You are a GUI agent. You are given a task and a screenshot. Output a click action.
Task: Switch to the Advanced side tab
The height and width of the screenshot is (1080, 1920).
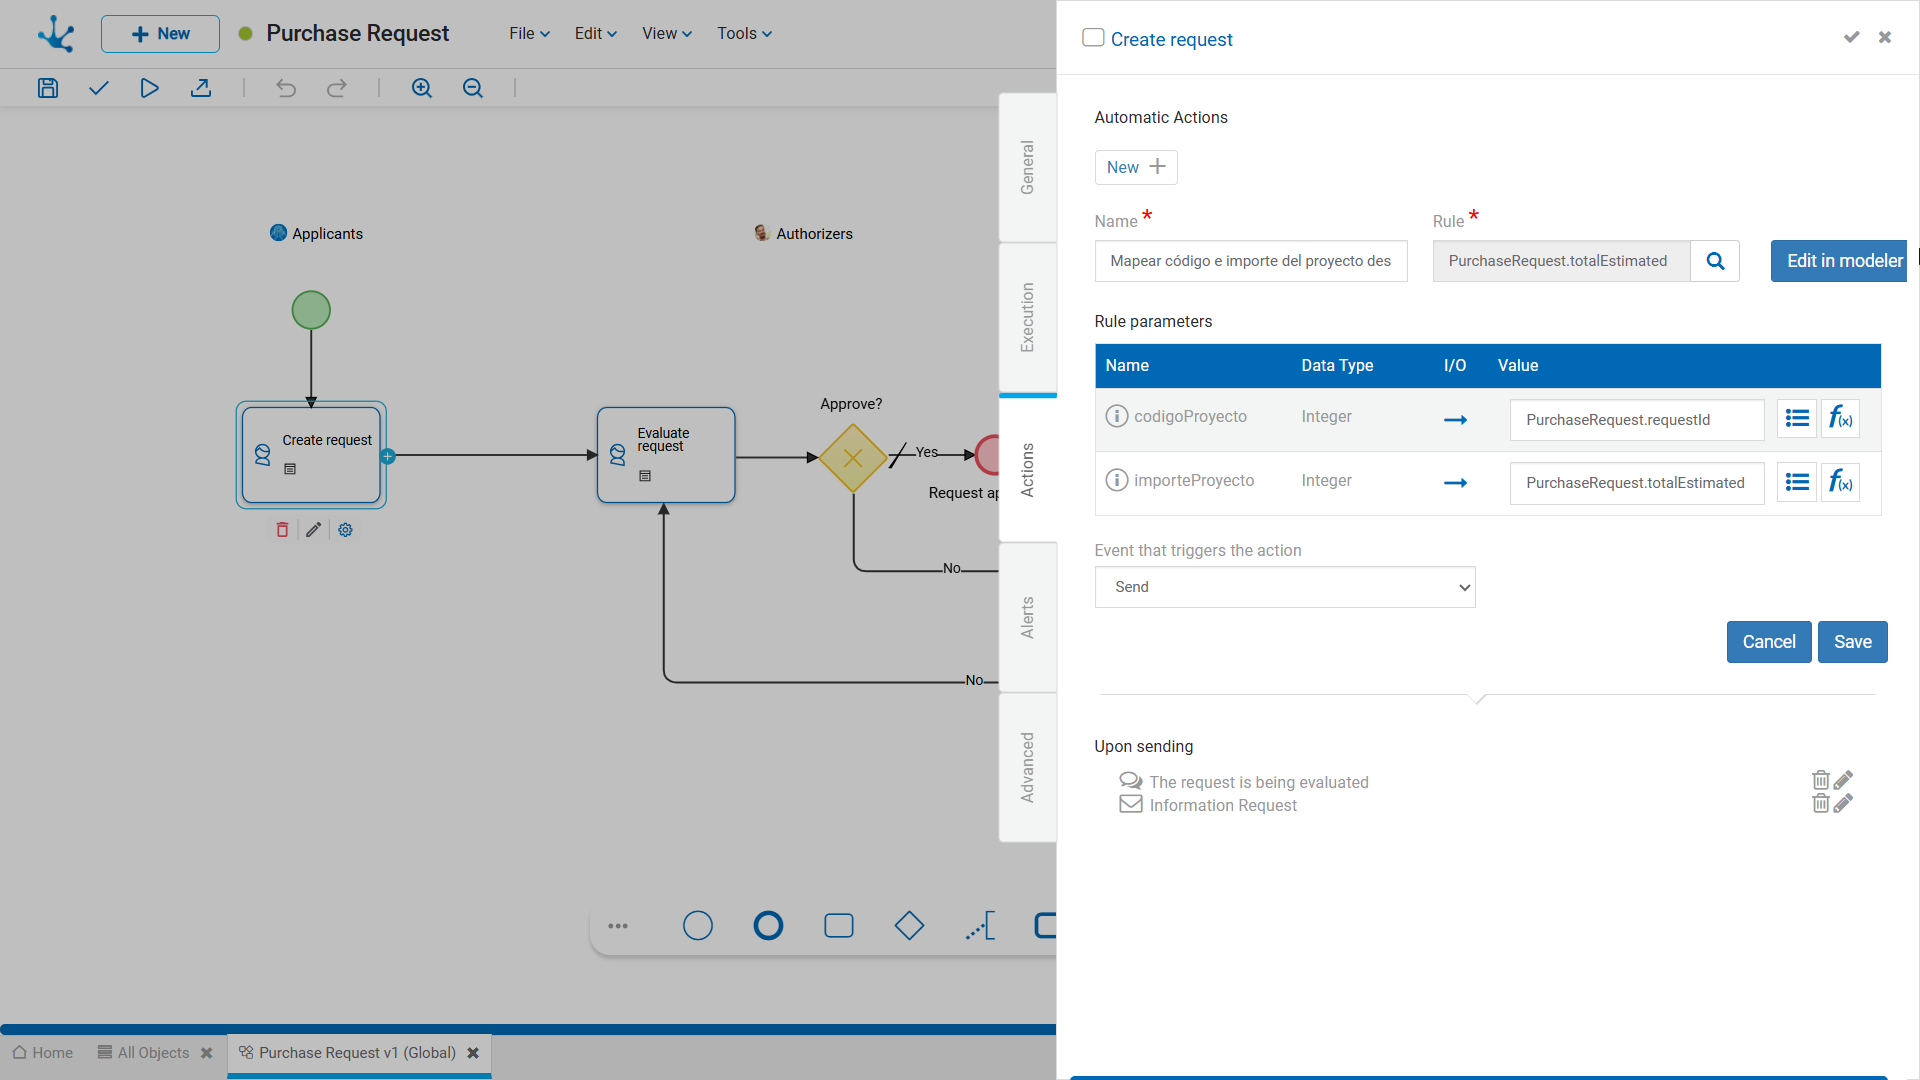pyautogui.click(x=1028, y=767)
